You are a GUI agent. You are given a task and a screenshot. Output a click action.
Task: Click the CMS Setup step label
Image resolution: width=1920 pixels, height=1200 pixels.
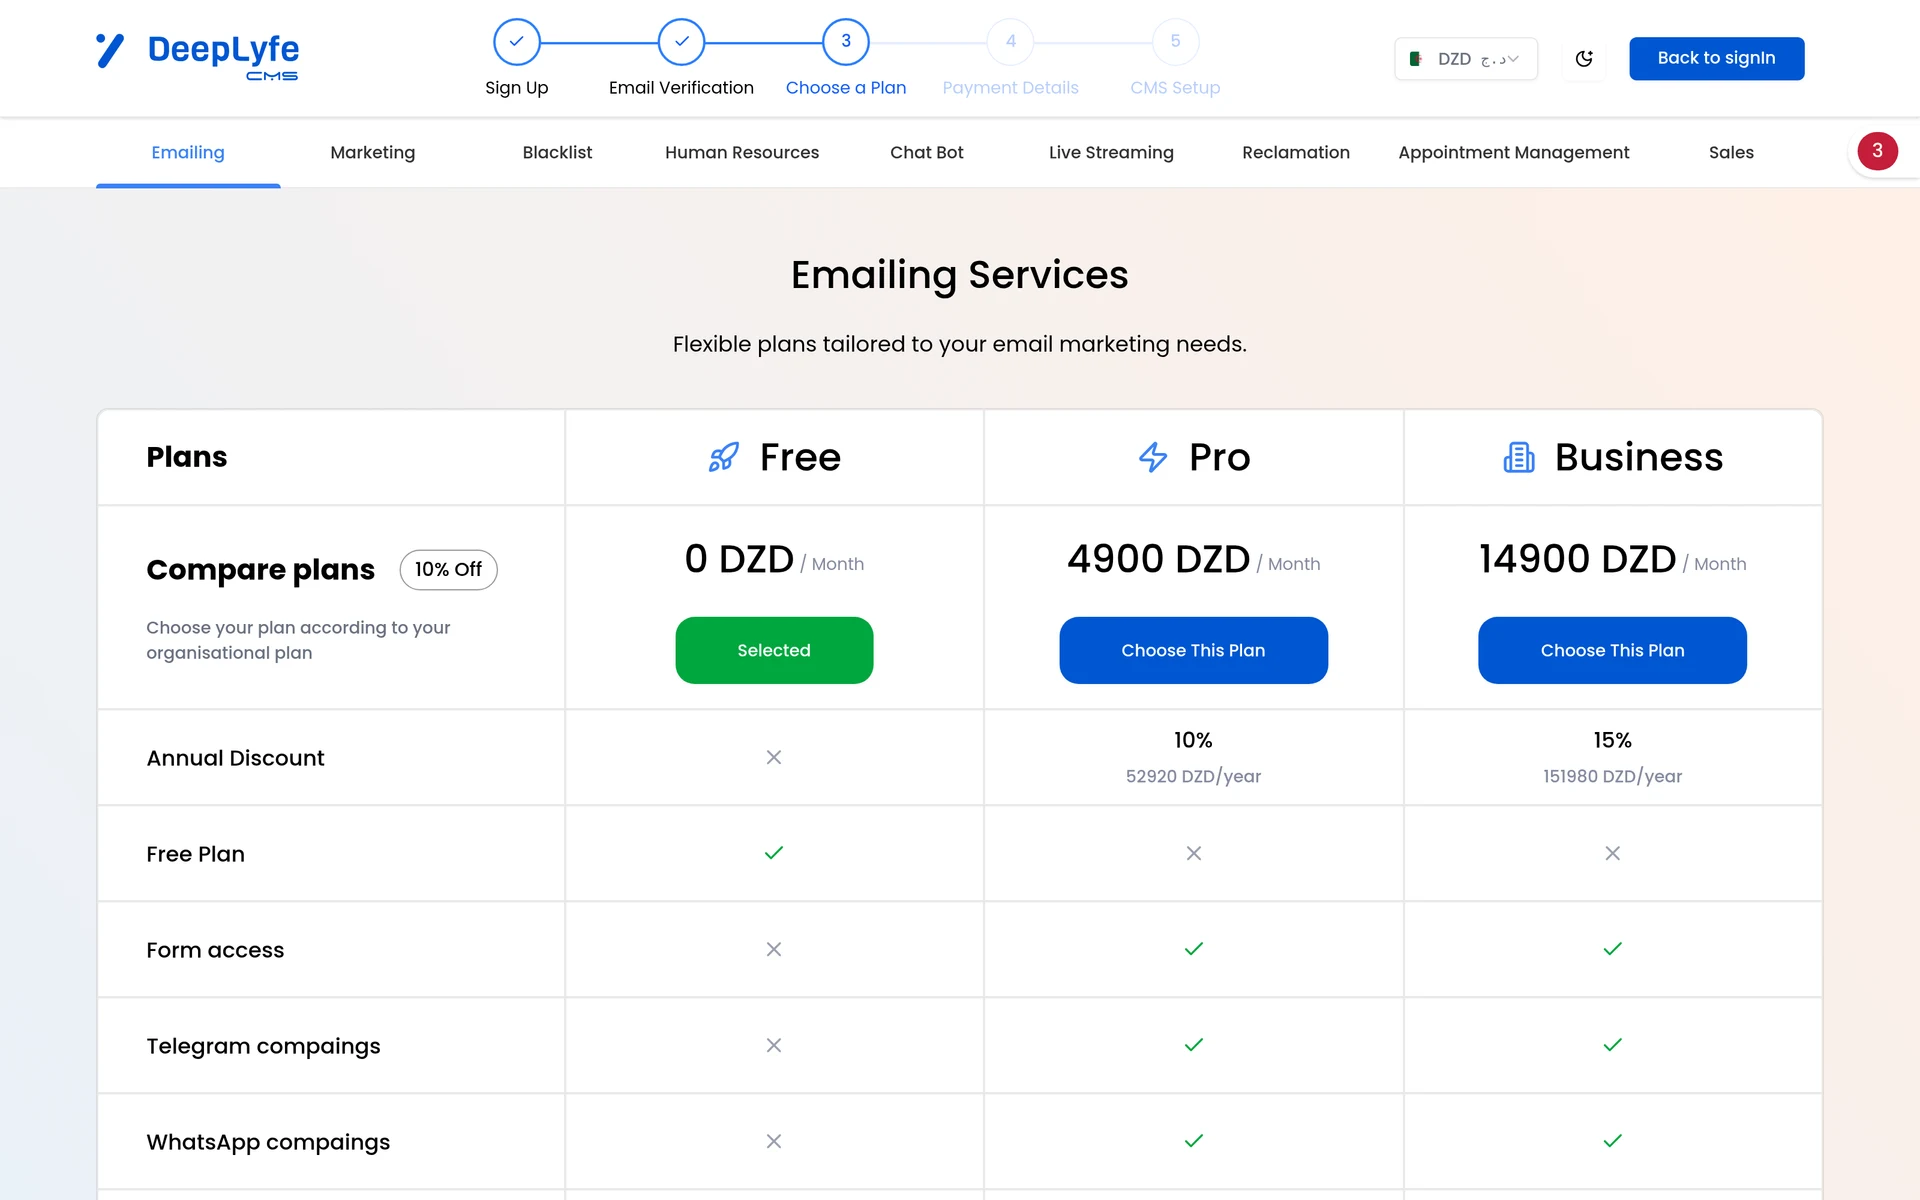[1175, 88]
